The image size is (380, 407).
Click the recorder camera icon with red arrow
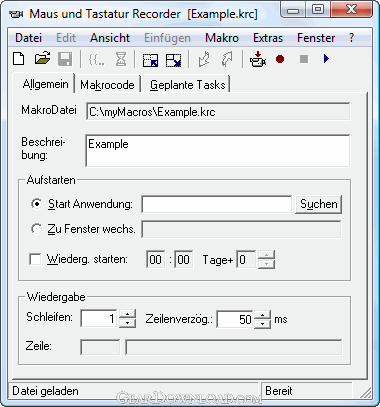(x=258, y=59)
